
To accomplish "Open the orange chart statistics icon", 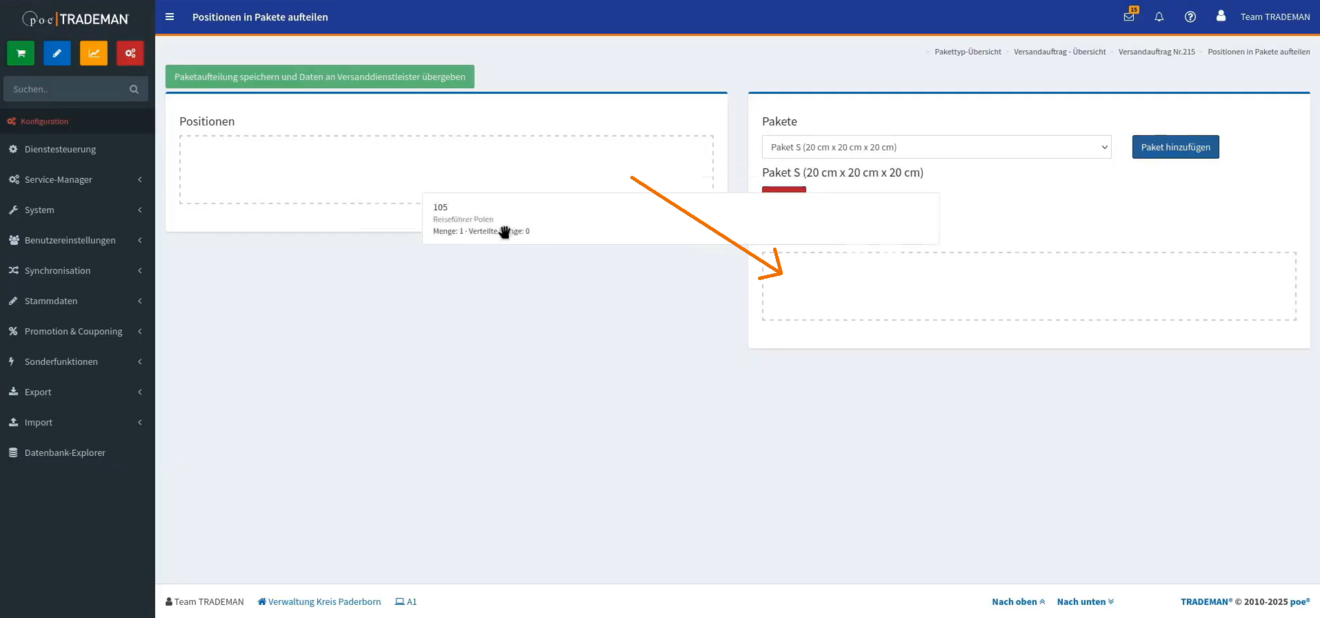I will (x=94, y=54).
